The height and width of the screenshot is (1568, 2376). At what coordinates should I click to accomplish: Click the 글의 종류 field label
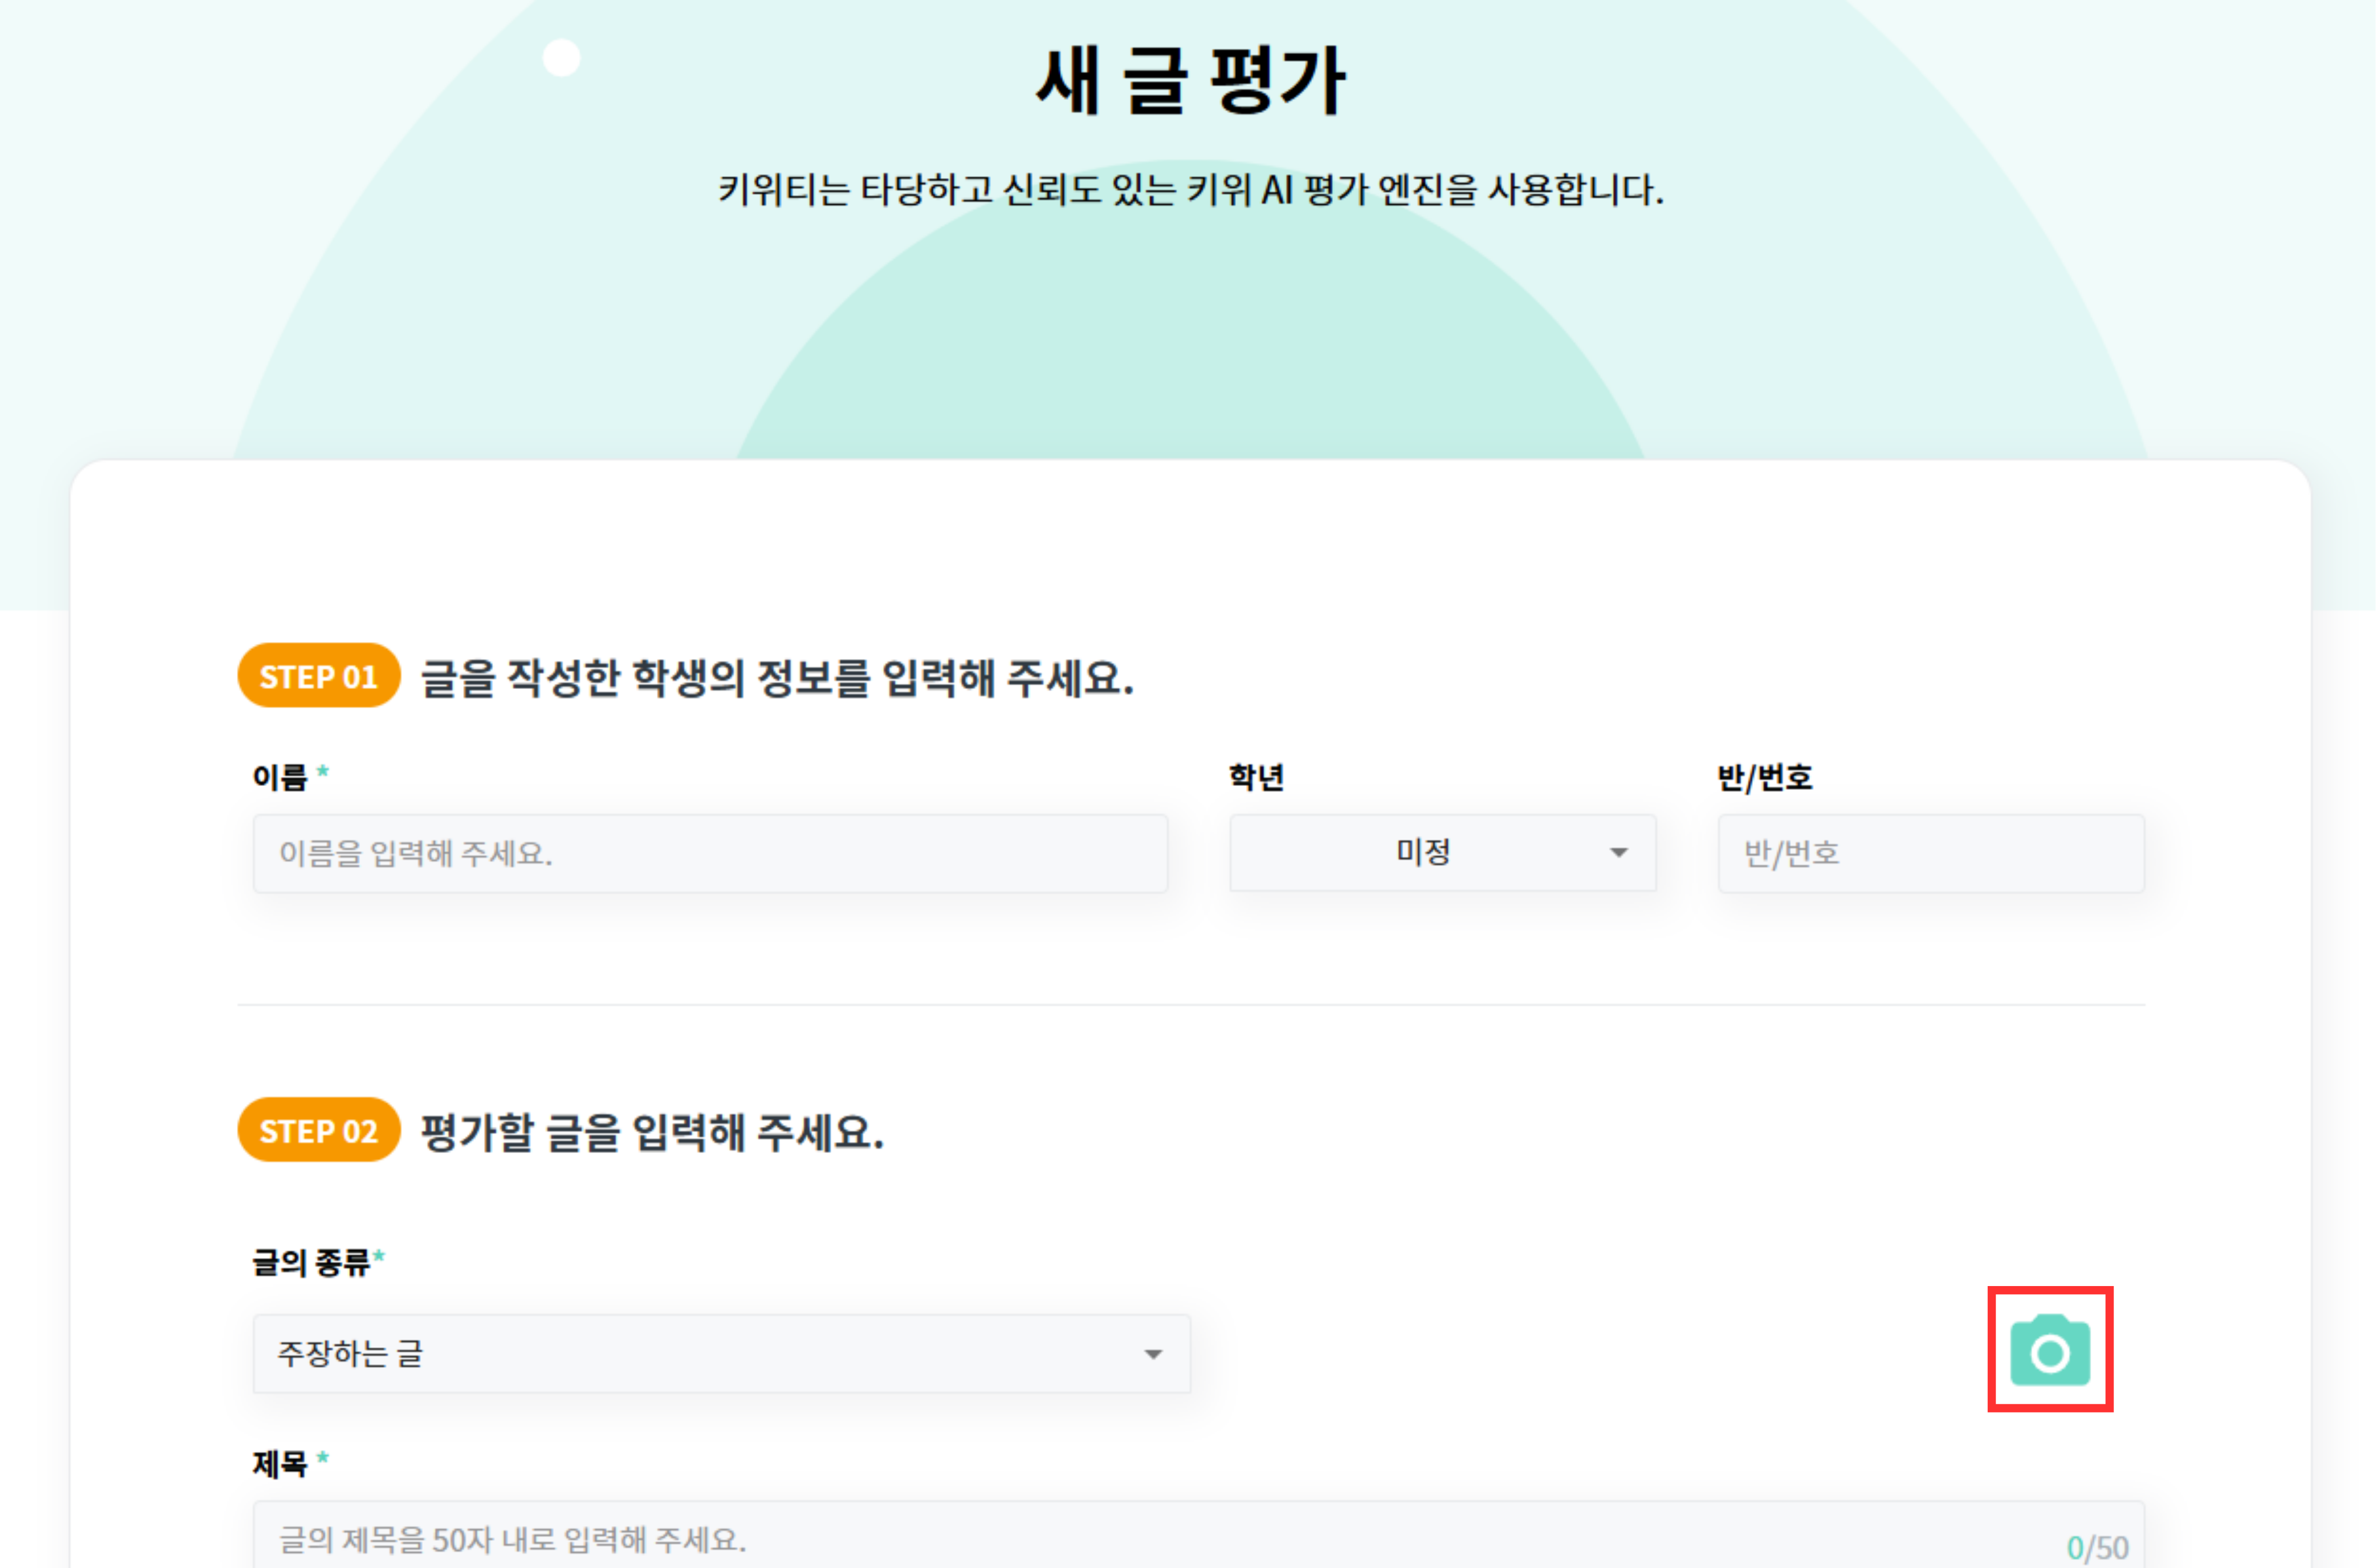pos(311,1262)
